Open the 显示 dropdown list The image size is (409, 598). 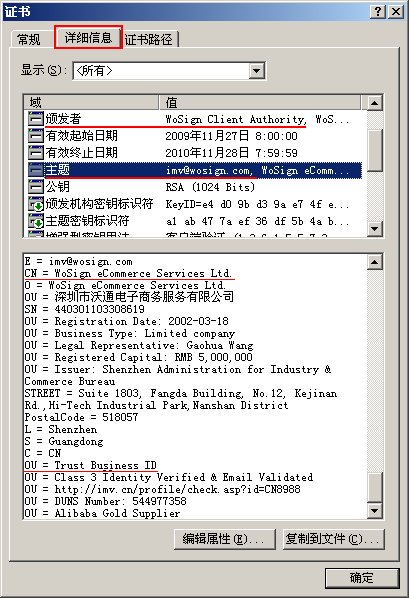[x=257, y=71]
